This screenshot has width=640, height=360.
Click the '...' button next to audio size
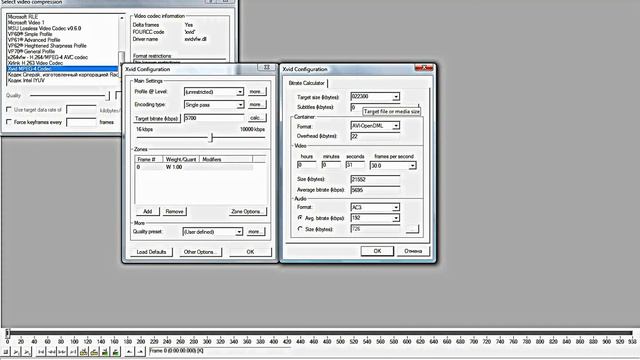(x=412, y=229)
